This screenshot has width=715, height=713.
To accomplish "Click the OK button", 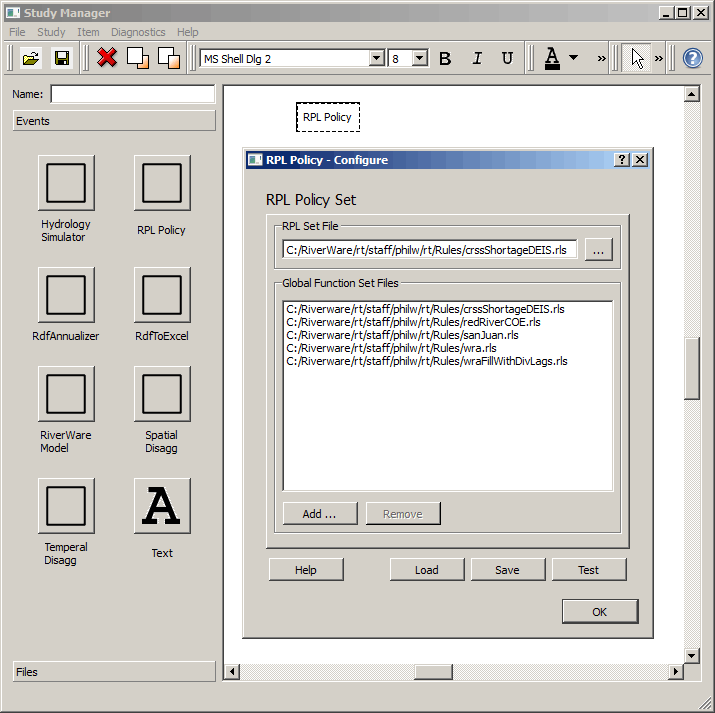I will pyautogui.click(x=600, y=612).
